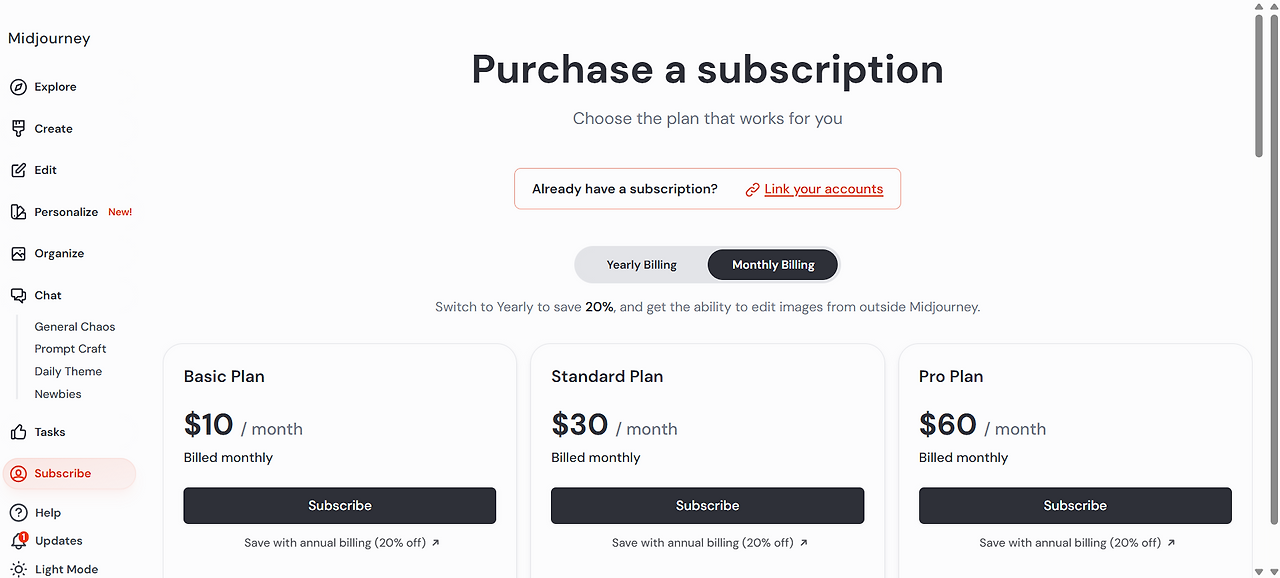Open Chat using the speech bubbles icon

point(18,295)
